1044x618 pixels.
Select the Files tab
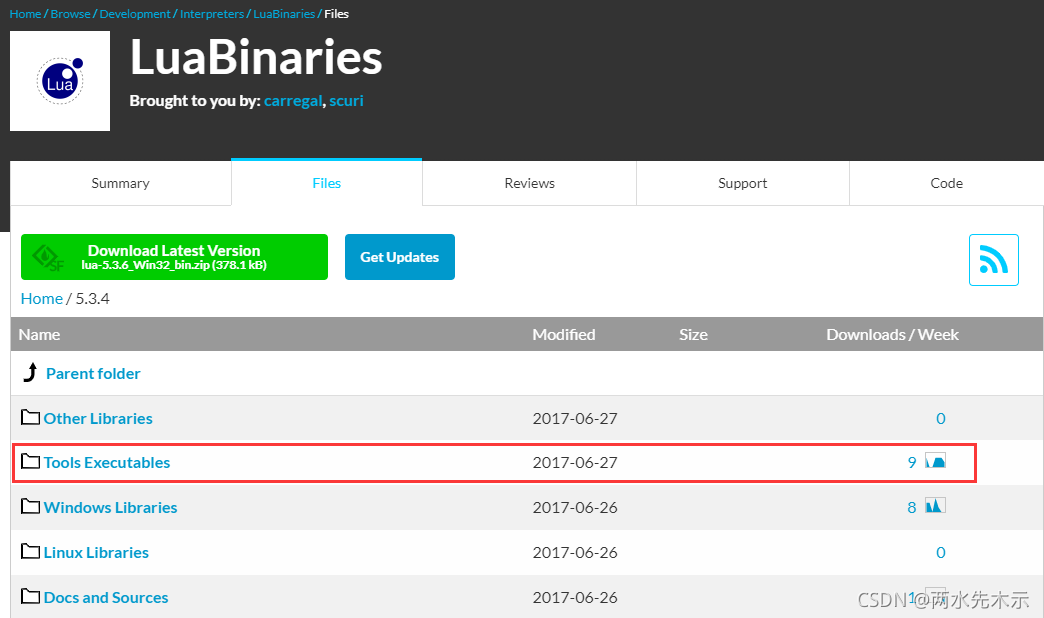click(x=326, y=183)
